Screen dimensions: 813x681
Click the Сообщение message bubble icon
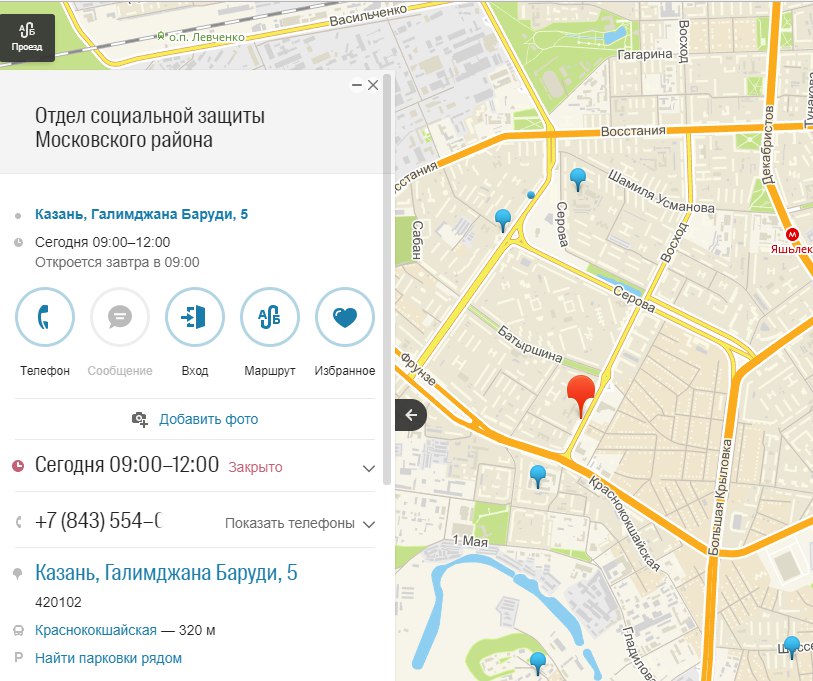119,317
